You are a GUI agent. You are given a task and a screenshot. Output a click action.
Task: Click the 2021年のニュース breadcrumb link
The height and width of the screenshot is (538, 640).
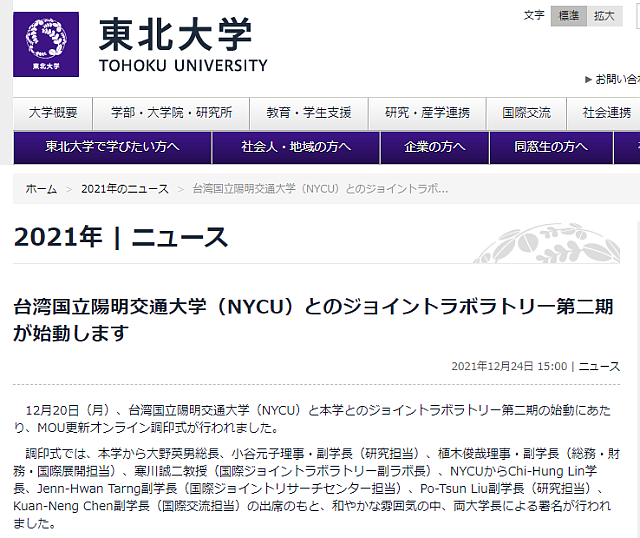click(125, 189)
